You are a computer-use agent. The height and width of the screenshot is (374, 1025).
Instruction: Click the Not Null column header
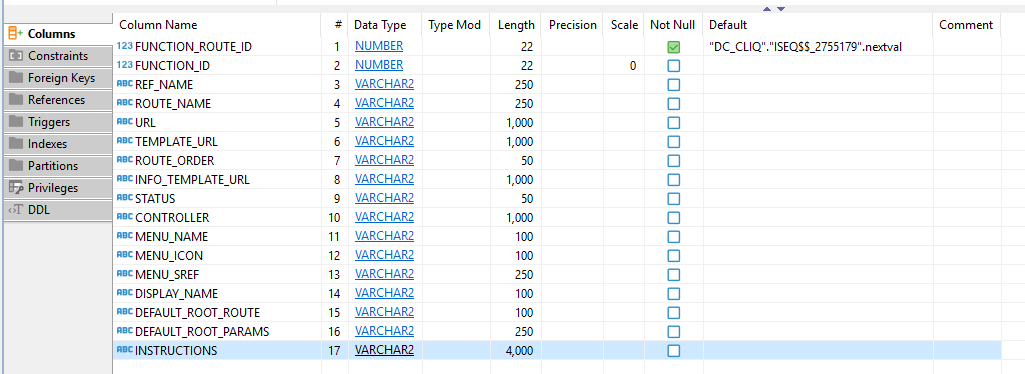673,25
